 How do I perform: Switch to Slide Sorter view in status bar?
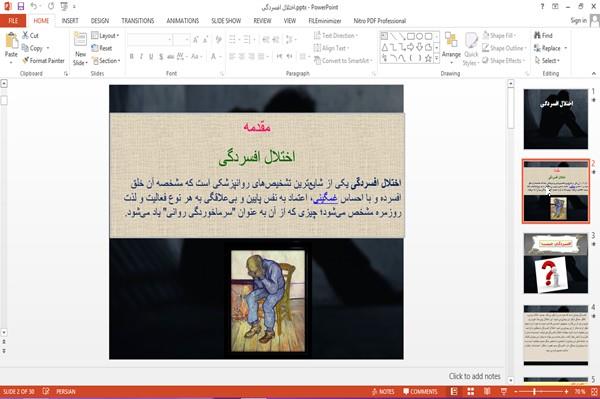tap(471, 391)
